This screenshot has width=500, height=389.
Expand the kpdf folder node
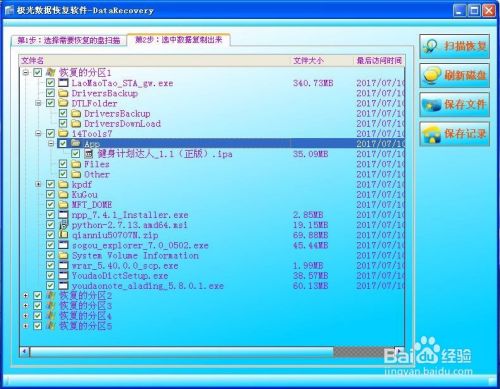(38, 184)
